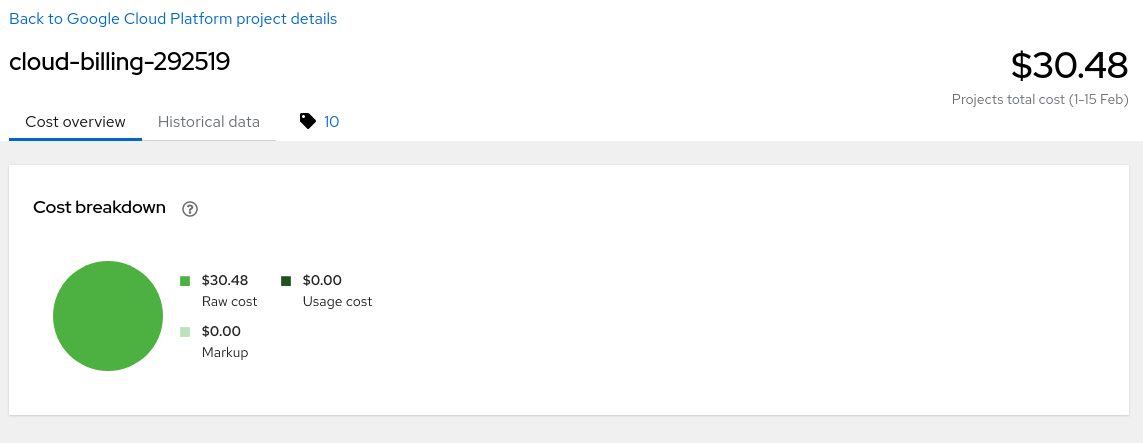The image size is (1143, 443).
Task: Click the Markup legend label text
Action: 225,352
